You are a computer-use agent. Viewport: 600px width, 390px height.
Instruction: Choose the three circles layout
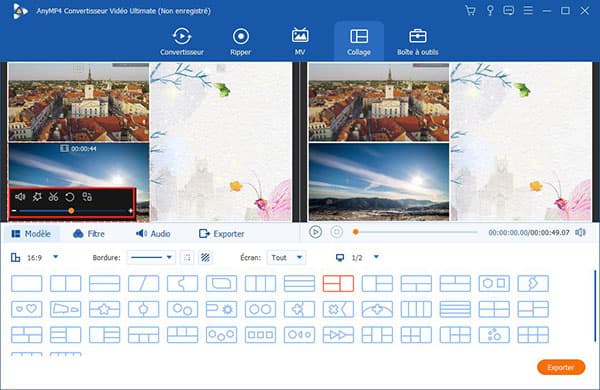pyautogui.click(x=221, y=335)
